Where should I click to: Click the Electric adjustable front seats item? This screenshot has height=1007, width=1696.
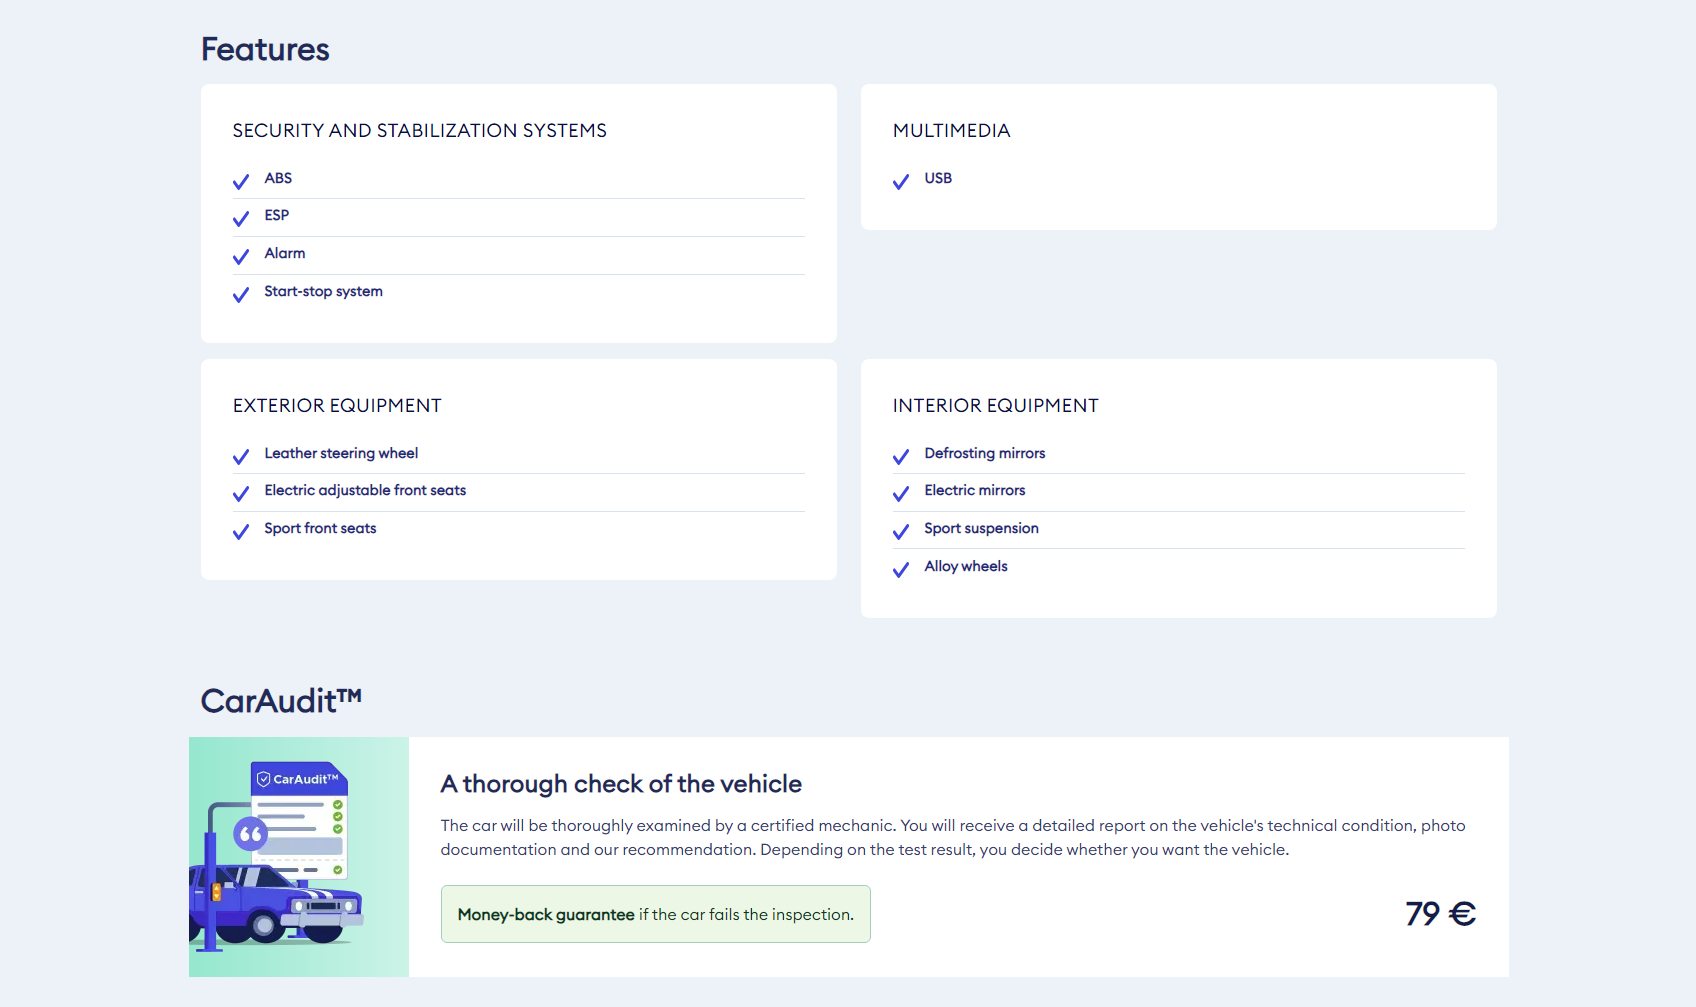coord(365,490)
